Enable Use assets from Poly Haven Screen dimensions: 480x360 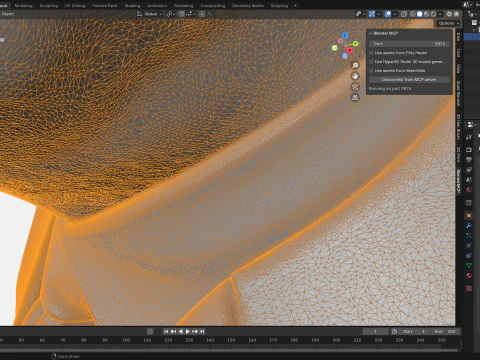371,53
